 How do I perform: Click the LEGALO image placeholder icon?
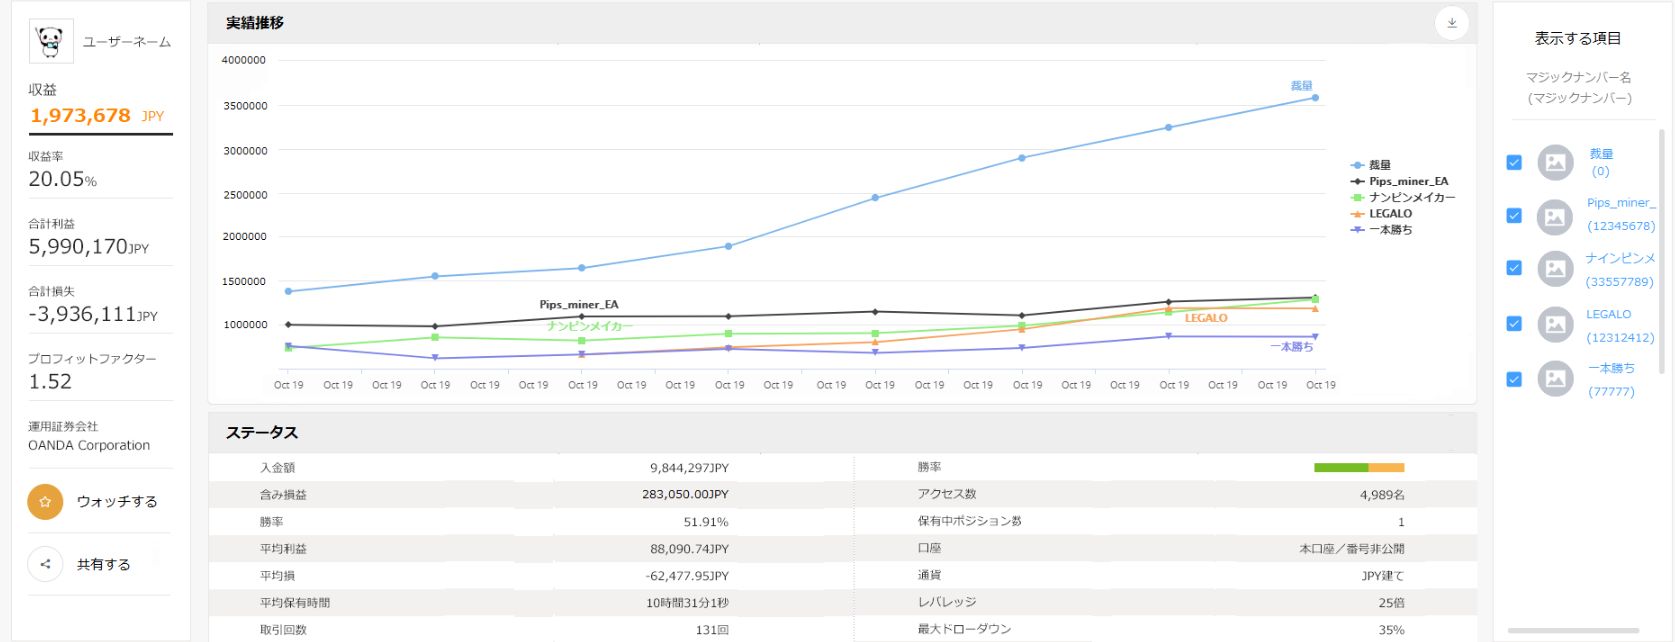(1555, 324)
